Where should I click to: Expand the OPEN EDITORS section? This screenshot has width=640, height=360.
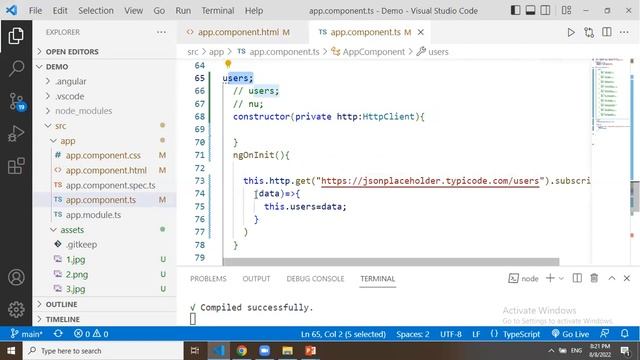(x=72, y=51)
